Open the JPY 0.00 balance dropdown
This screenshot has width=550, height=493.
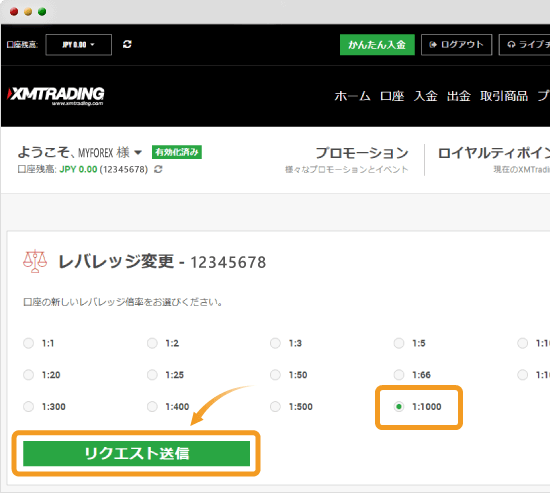coord(79,45)
